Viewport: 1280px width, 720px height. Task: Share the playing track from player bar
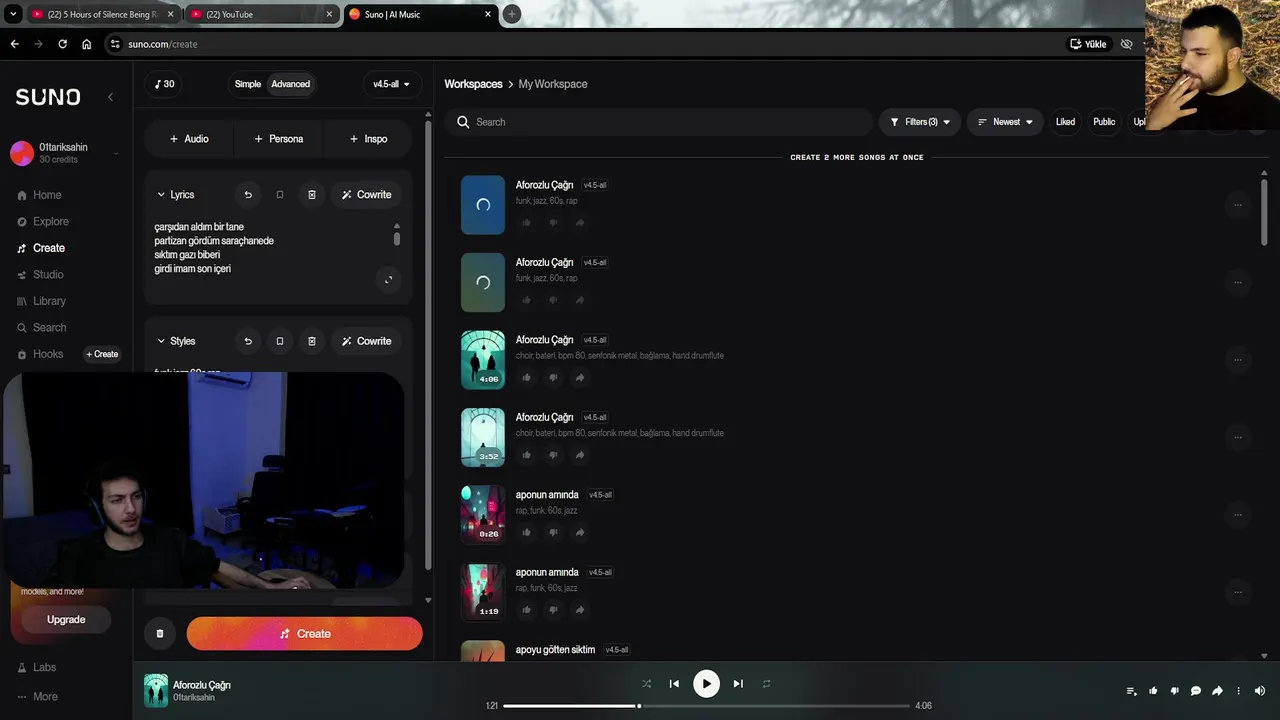click(1217, 691)
